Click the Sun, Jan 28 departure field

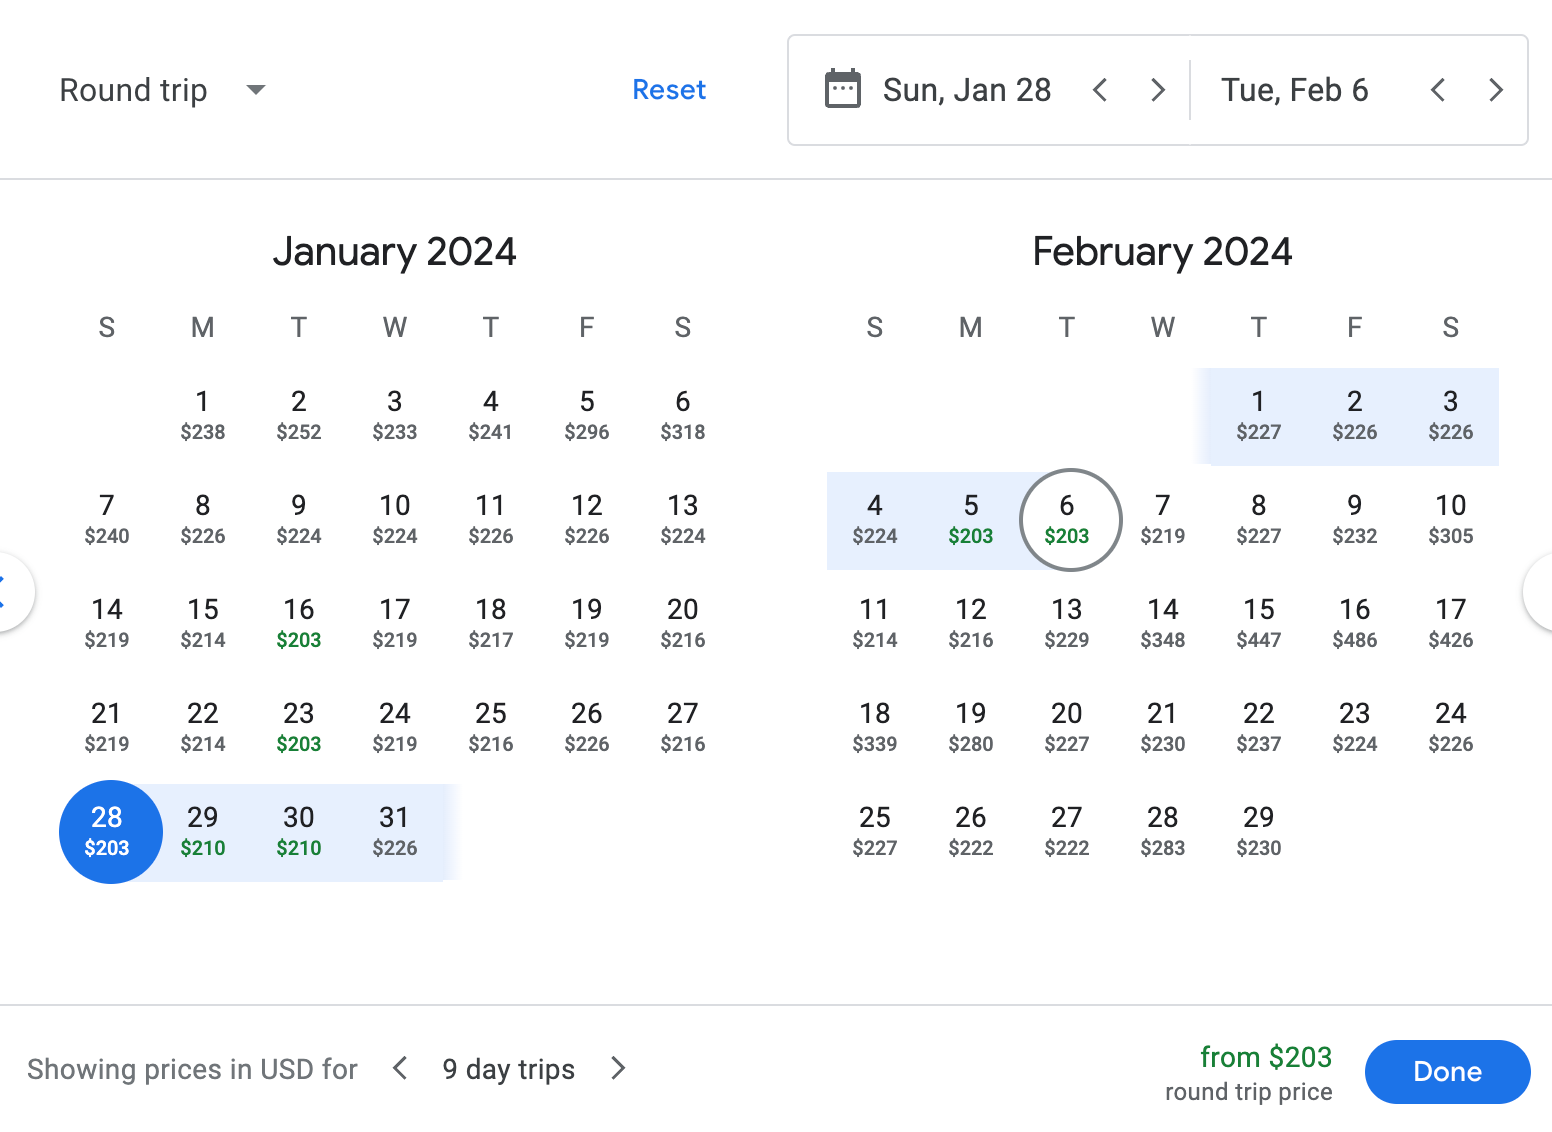click(966, 90)
